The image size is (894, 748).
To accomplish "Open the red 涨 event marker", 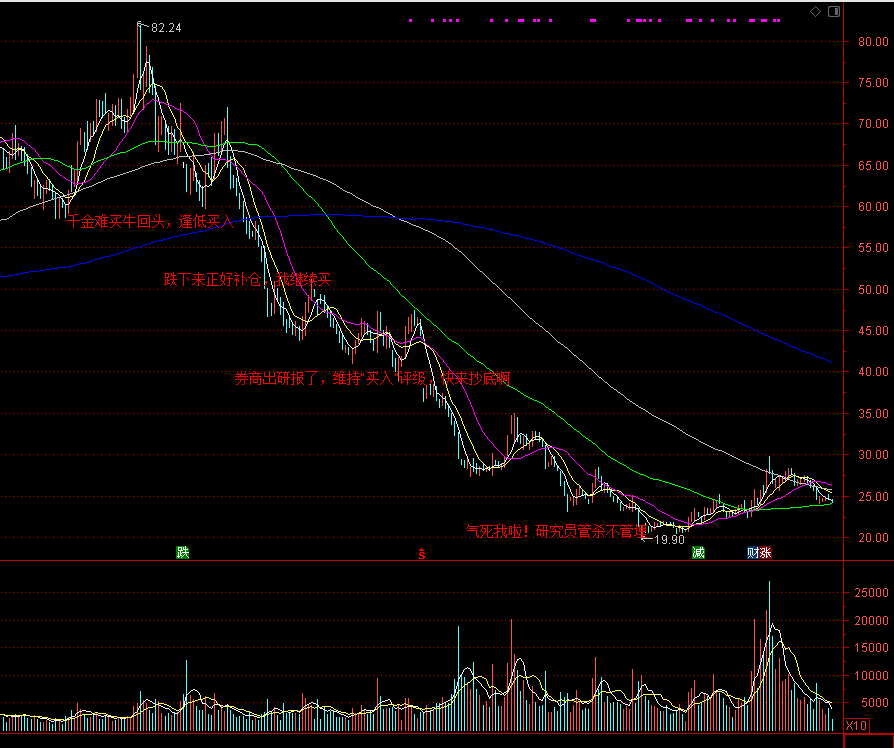I will (x=766, y=552).
